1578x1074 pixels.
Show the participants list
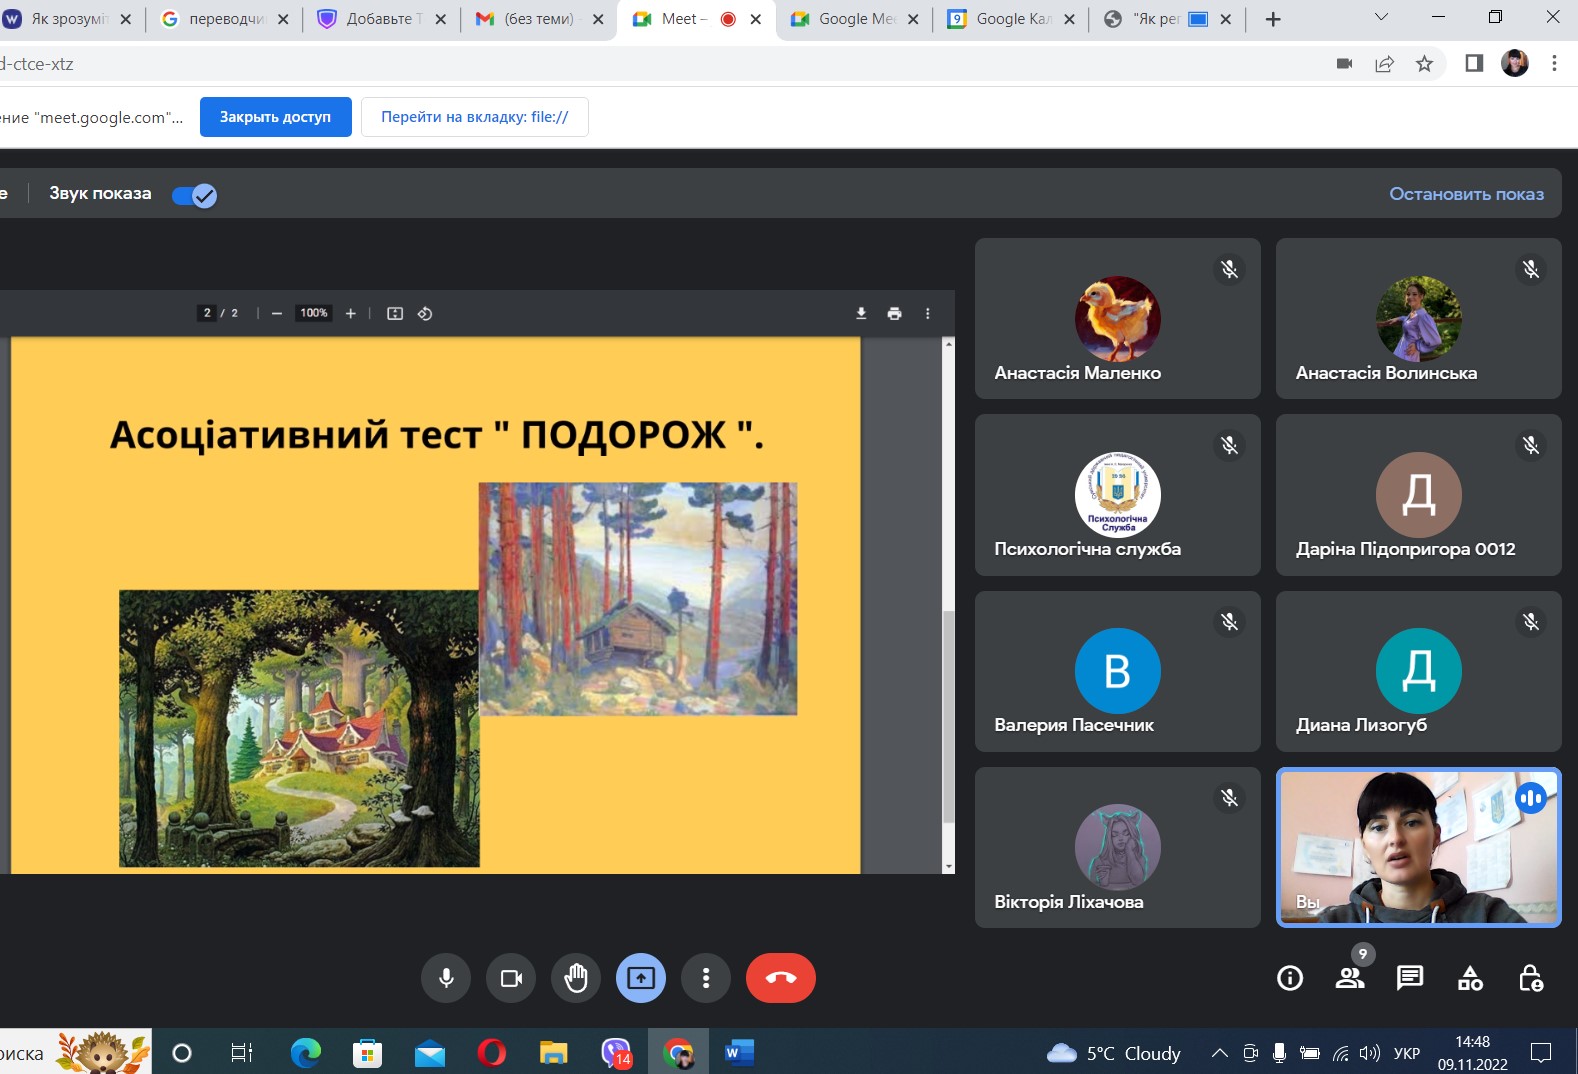[1350, 978]
